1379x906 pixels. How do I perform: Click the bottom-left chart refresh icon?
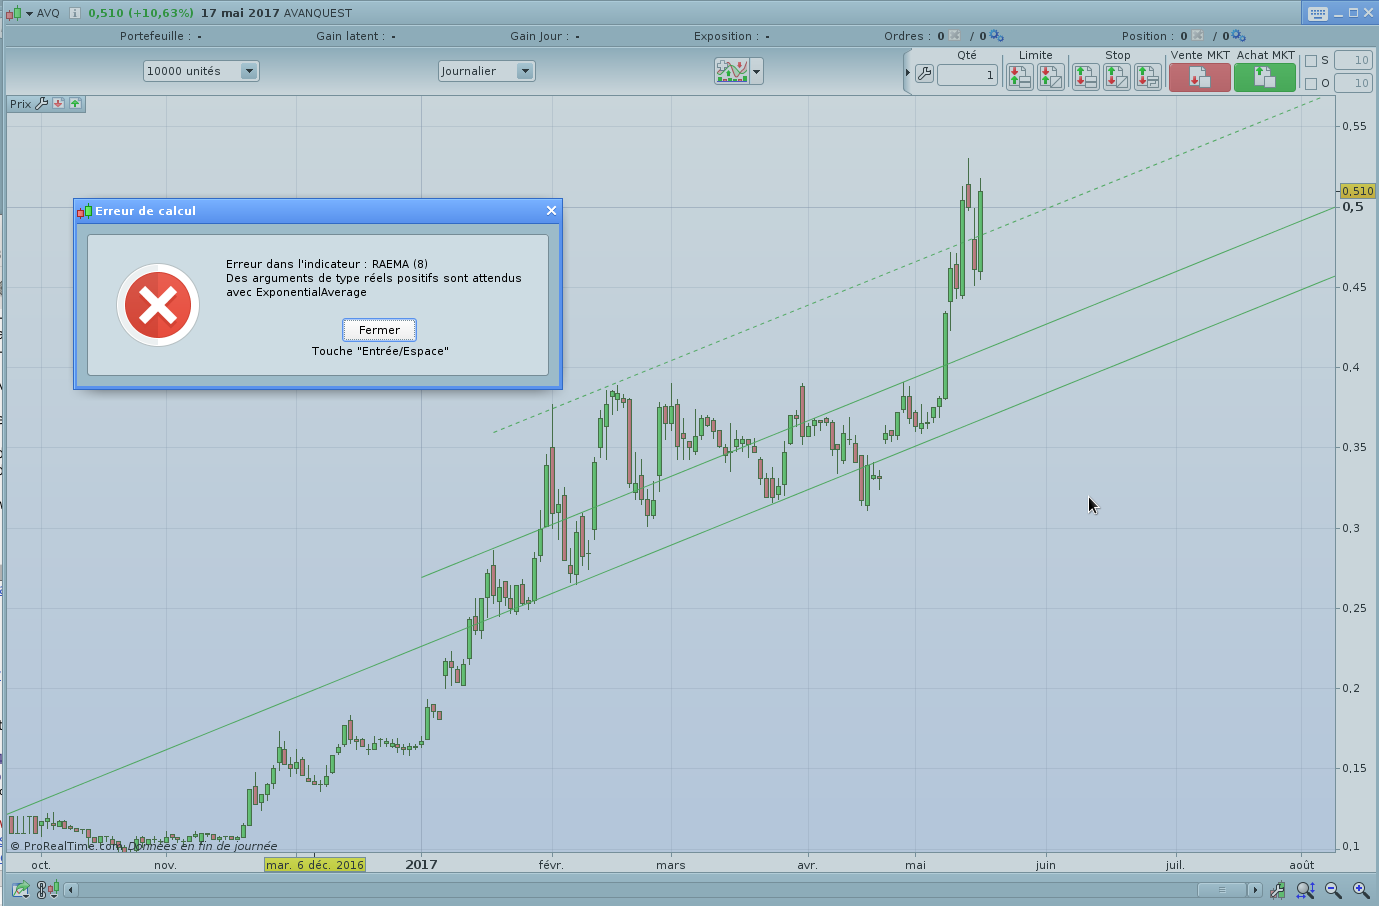[21, 889]
